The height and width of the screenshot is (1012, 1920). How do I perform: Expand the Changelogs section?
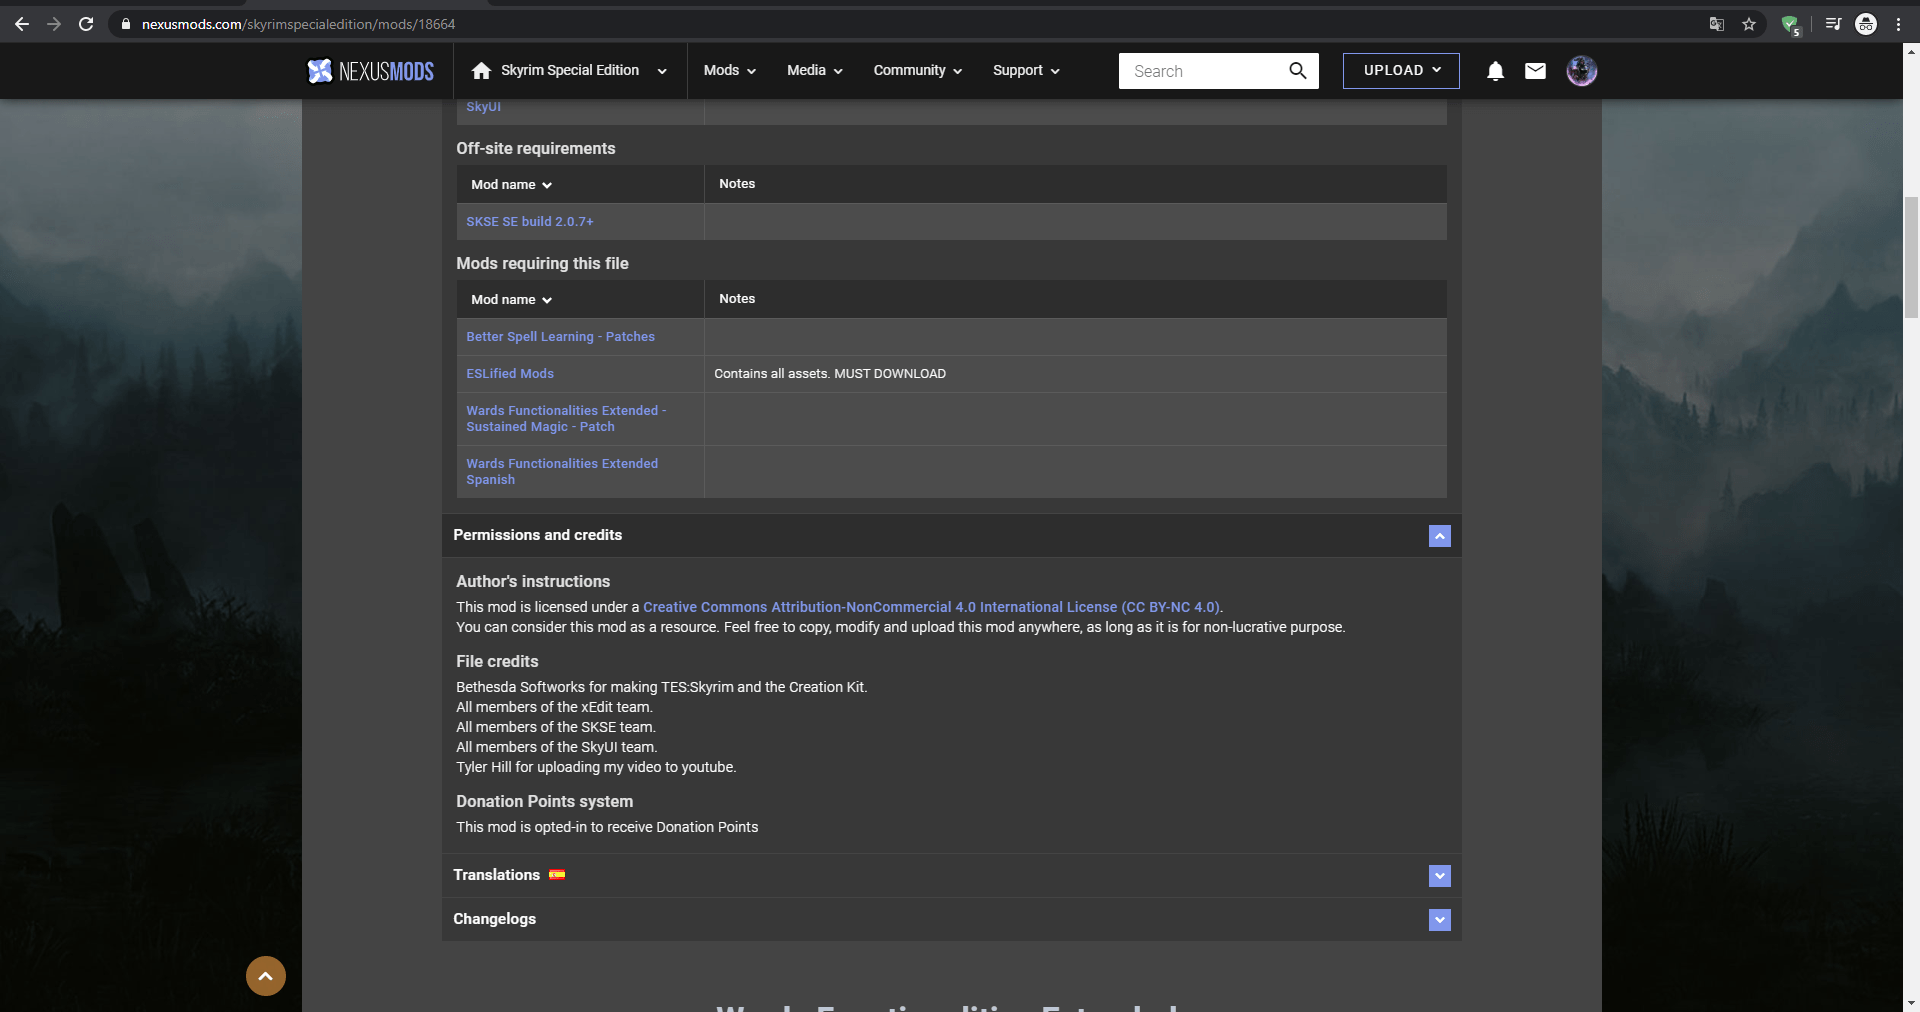[1440, 920]
